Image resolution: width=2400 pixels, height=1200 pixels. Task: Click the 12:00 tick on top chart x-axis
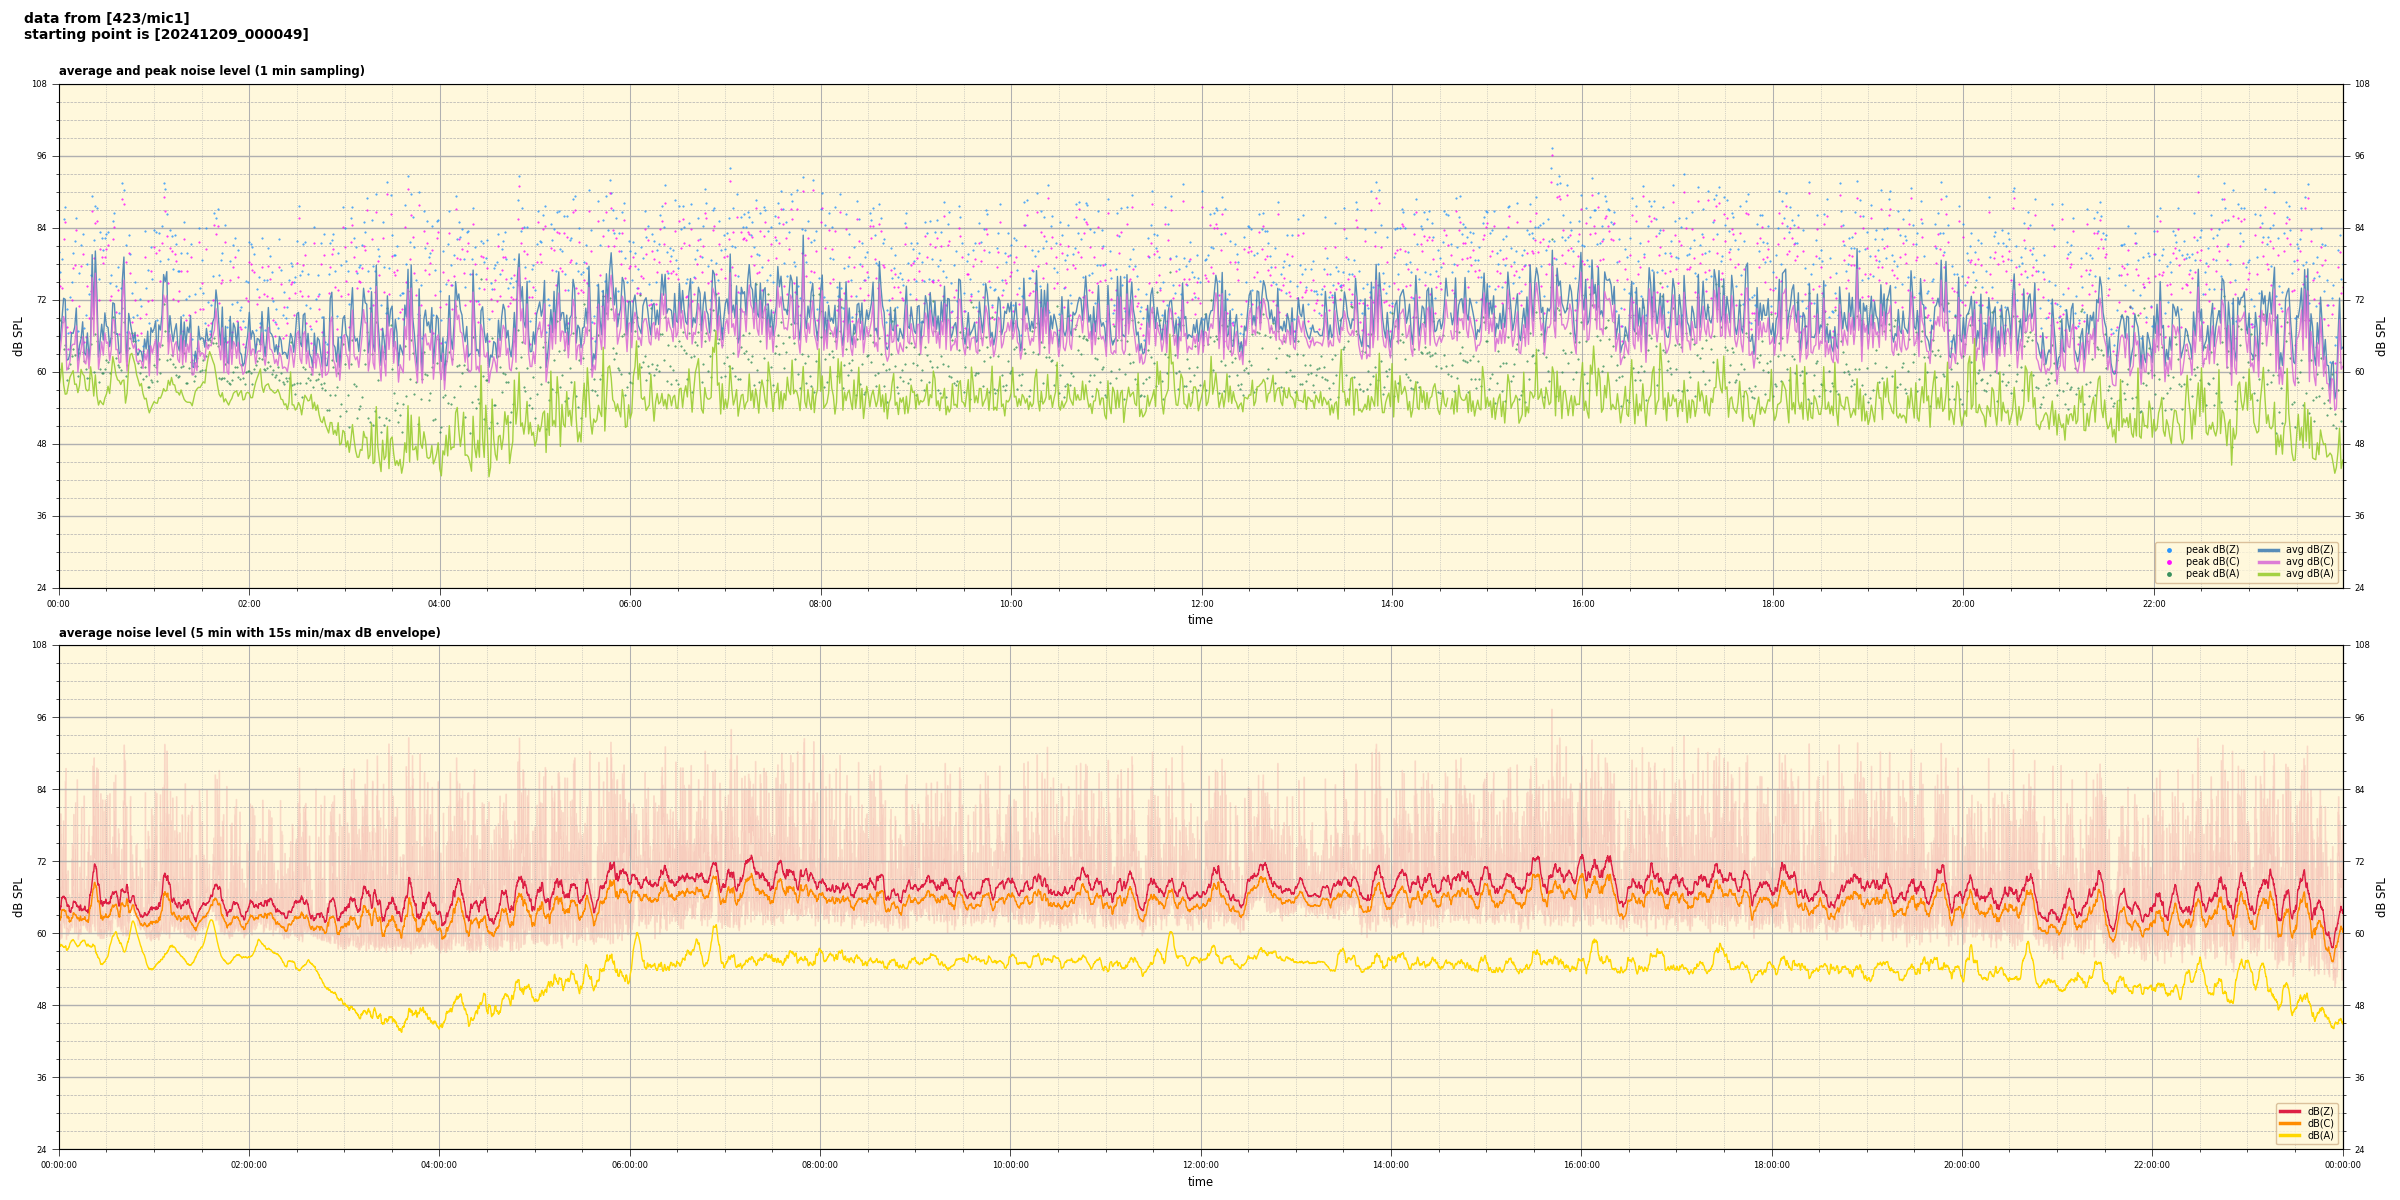click(x=1201, y=604)
